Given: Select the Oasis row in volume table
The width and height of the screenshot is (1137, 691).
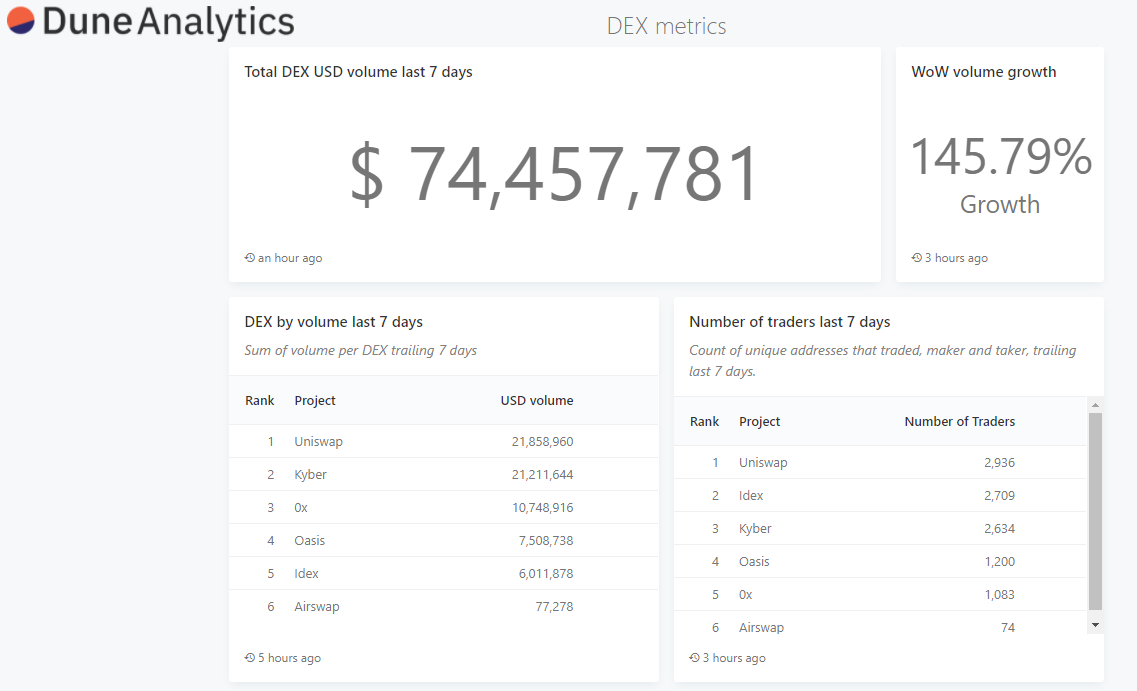Looking at the screenshot, I should tap(310, 540).
